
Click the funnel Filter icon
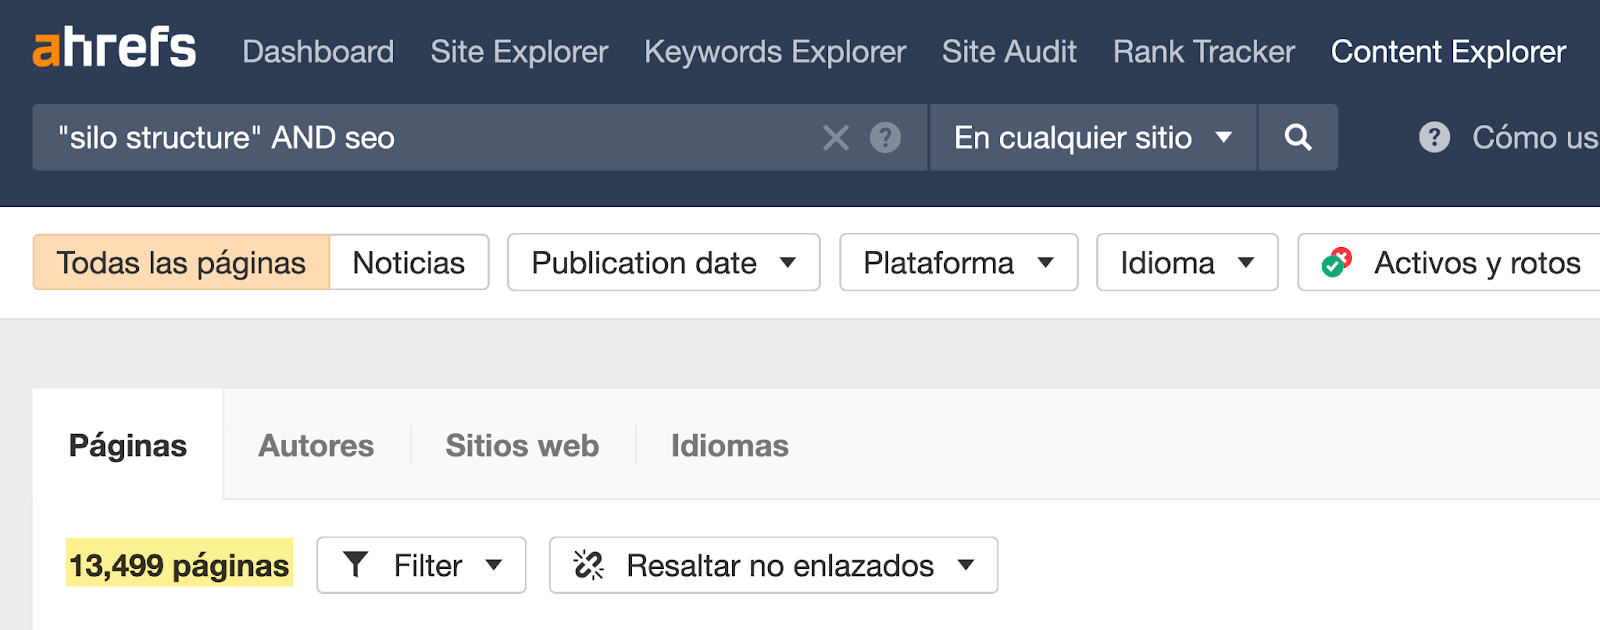355,565
